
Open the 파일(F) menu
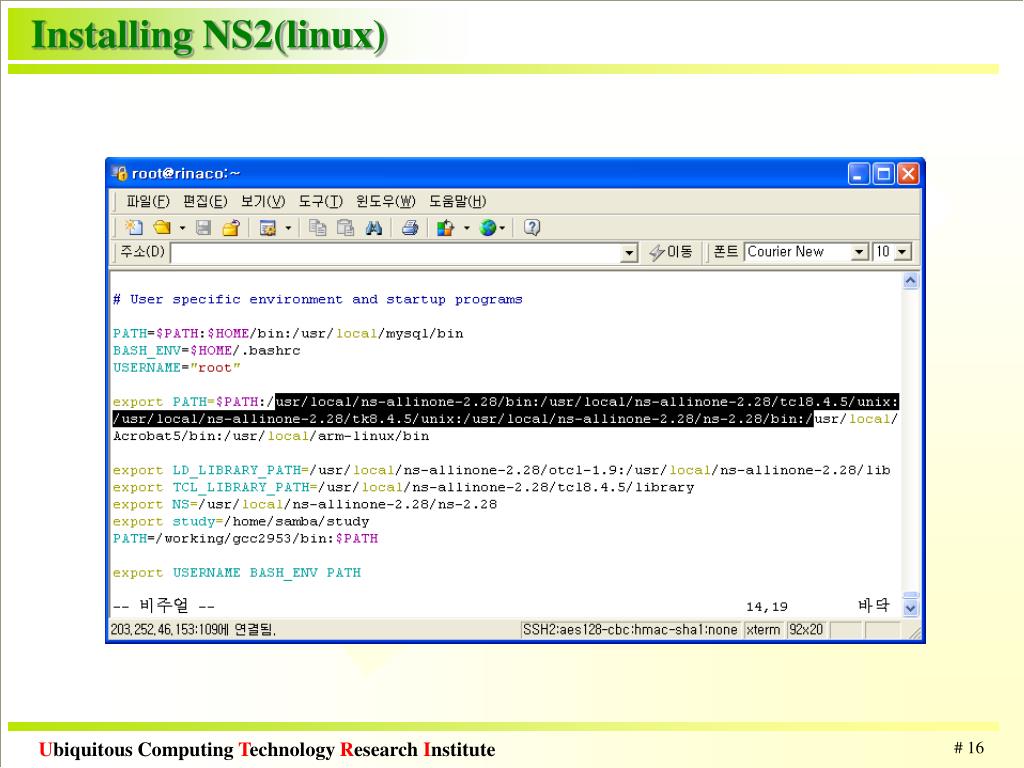pos(148,201)
